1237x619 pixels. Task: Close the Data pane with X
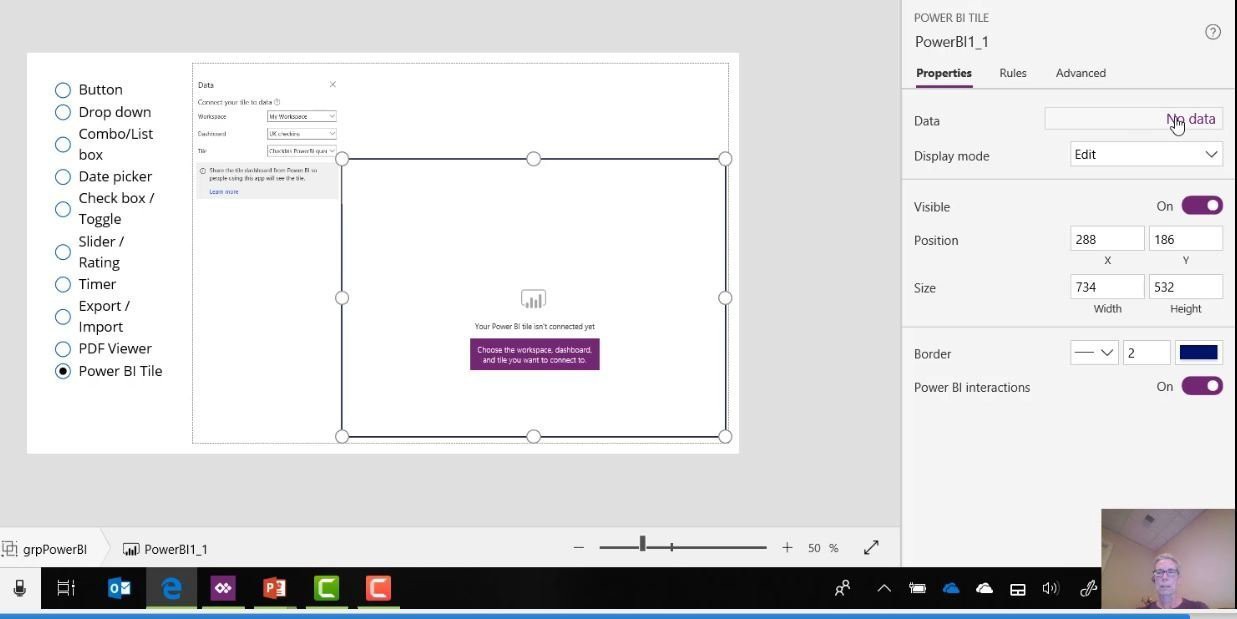pyautogui.click(x=333, y=84)
